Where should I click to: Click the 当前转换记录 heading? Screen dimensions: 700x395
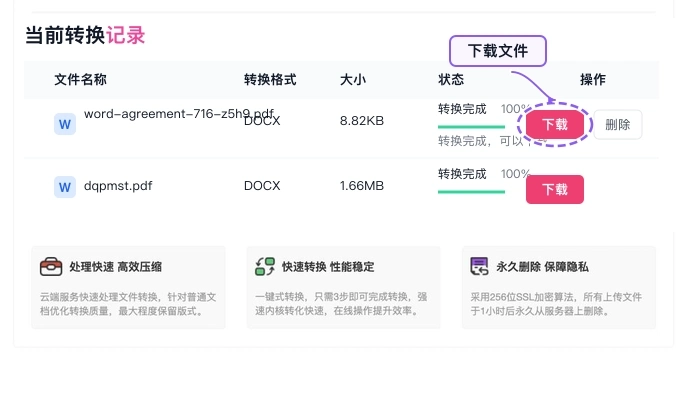coord(85,35)
